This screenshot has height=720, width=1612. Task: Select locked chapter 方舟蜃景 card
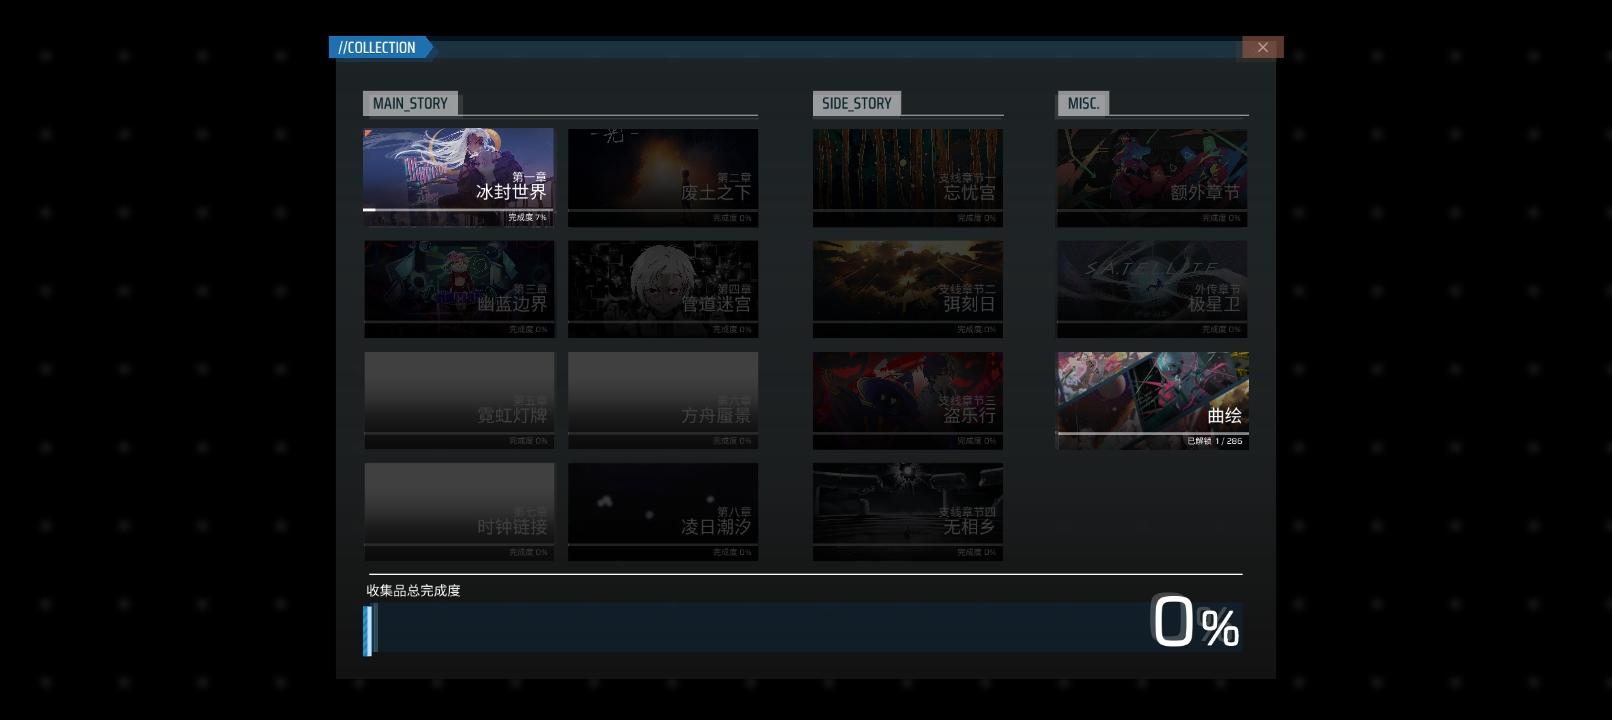[662, 400]
